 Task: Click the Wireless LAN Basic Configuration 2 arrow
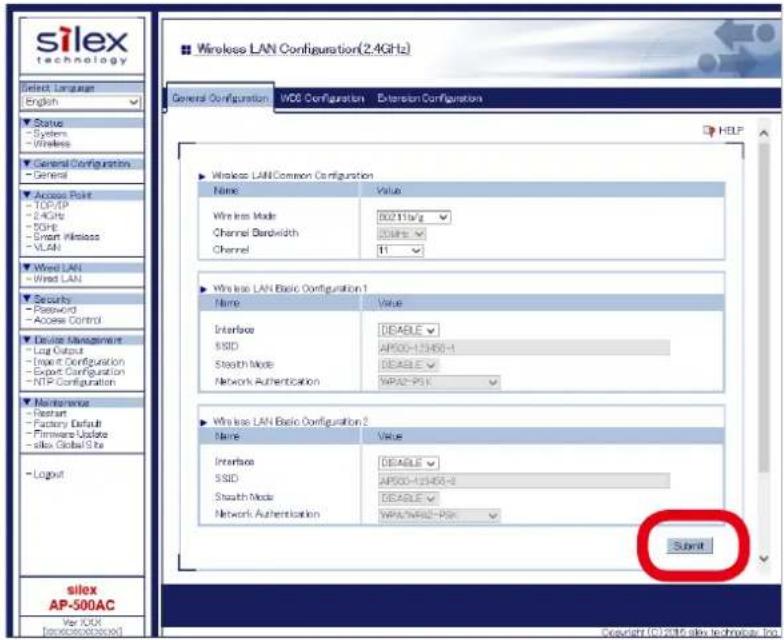202,422
